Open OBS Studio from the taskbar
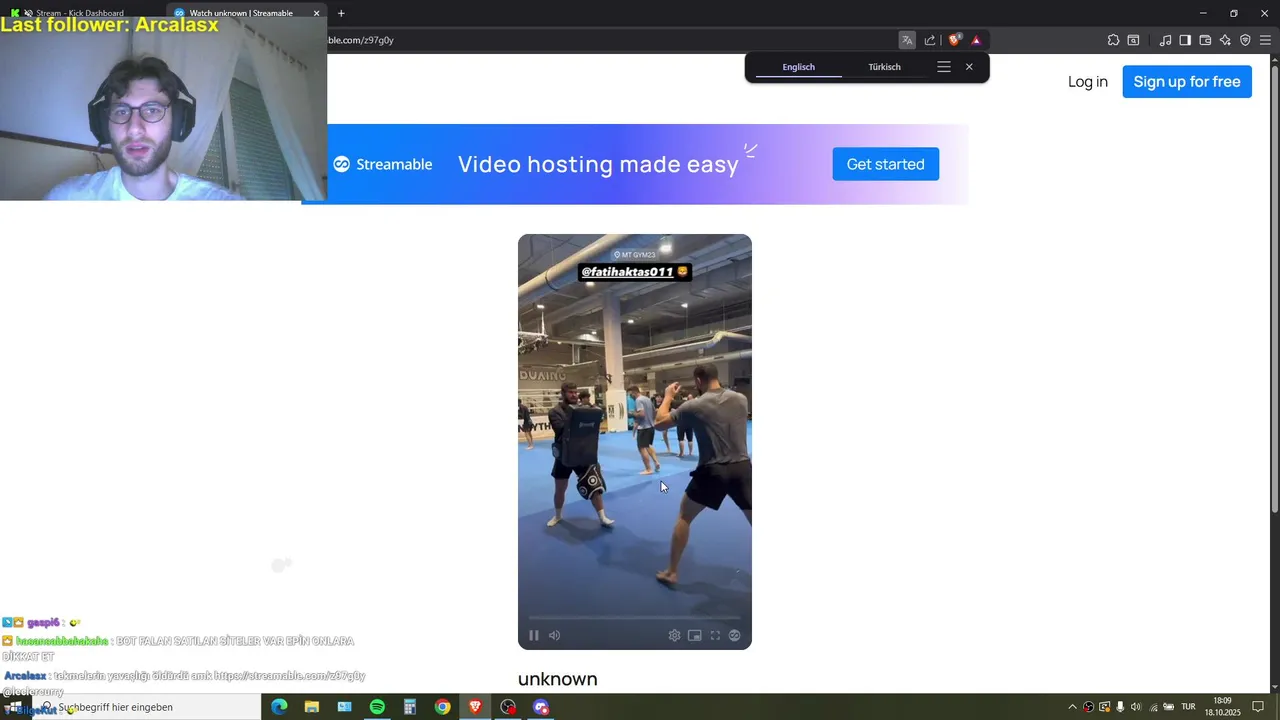The image size is (1280, 720). click(508, 707)
